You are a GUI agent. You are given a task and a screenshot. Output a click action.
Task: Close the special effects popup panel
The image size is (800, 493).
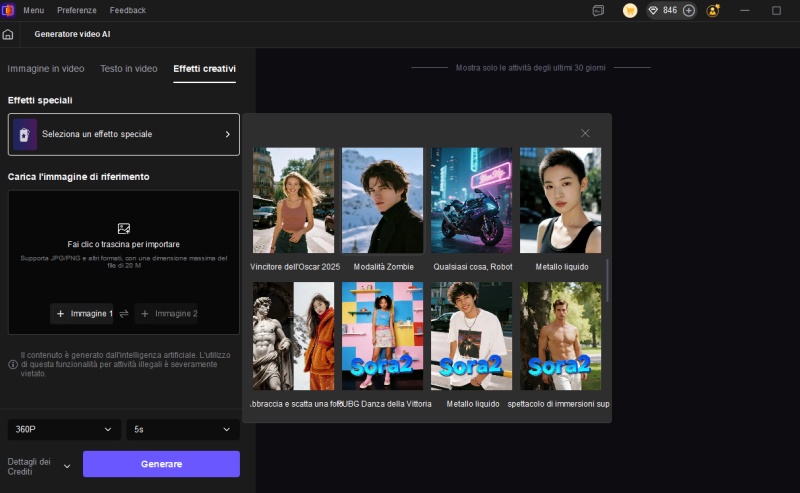(585, 133)
